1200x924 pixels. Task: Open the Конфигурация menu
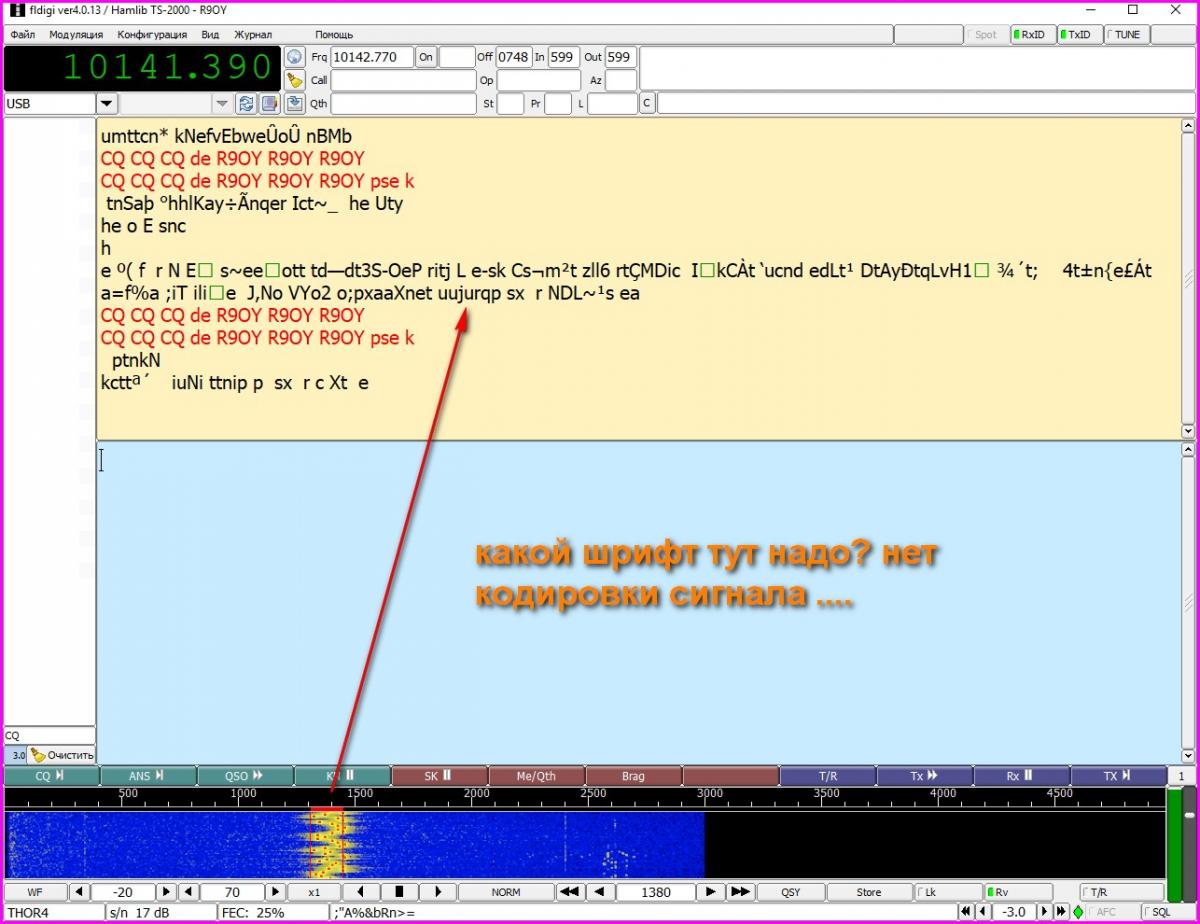coord(152,34)
